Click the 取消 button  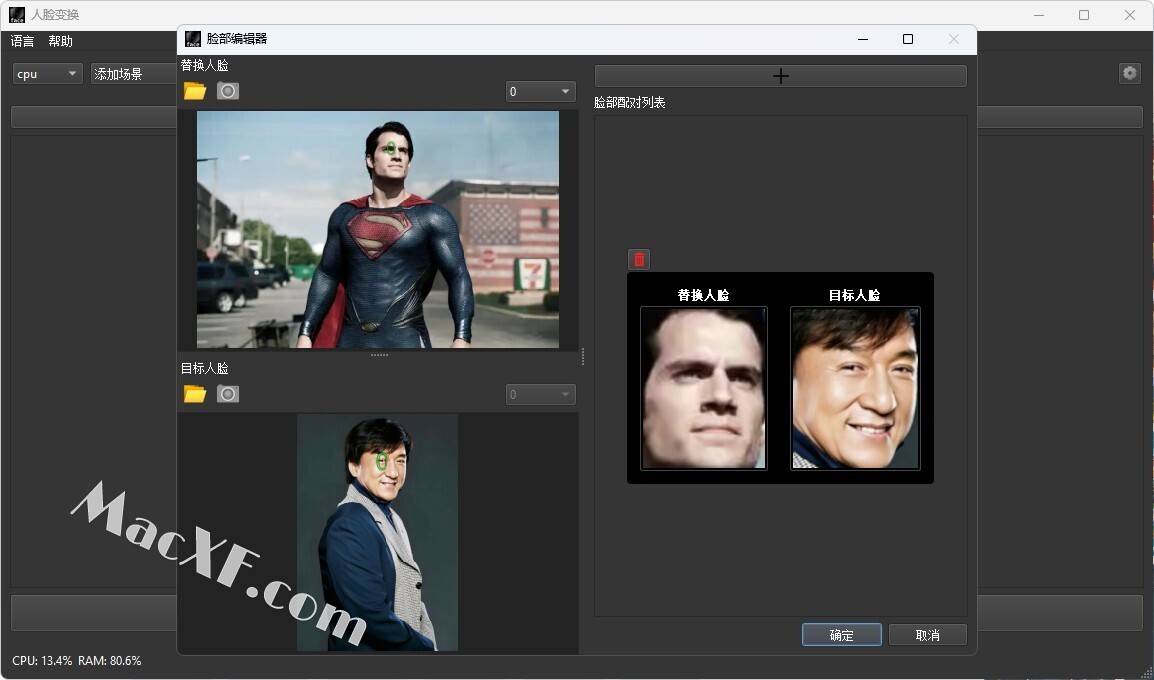point(927,635)
